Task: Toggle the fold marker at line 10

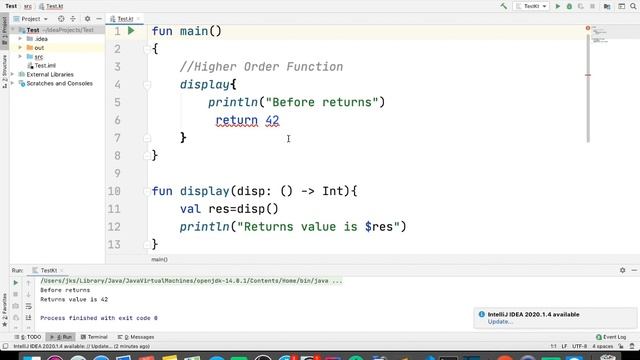Action: click(x=147, y=191)
